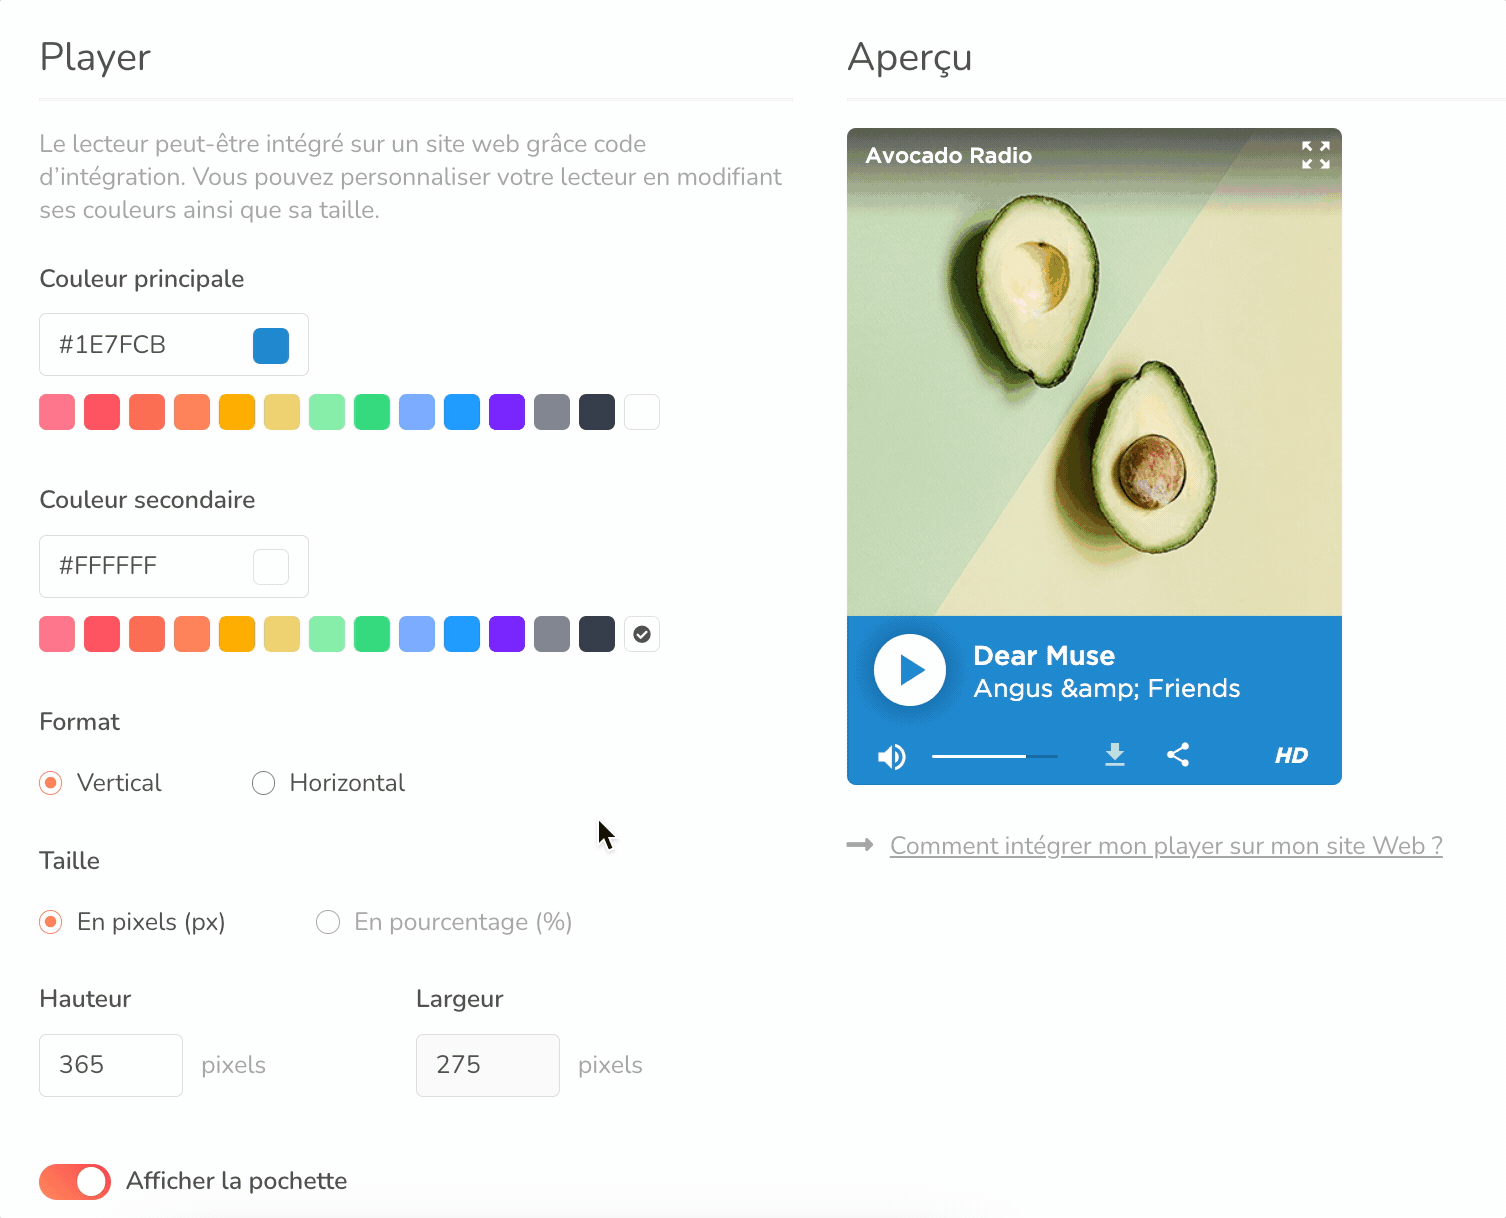Screen dimensions: 1506x1218
Task: Mute using the volume speaker icon
Action: click(891, 757)
